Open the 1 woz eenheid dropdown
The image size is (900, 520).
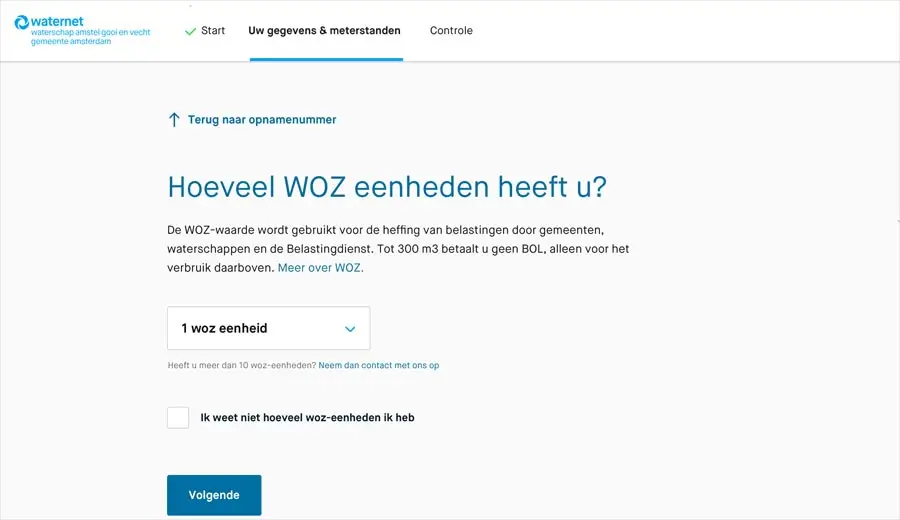[x=269, y=328]
